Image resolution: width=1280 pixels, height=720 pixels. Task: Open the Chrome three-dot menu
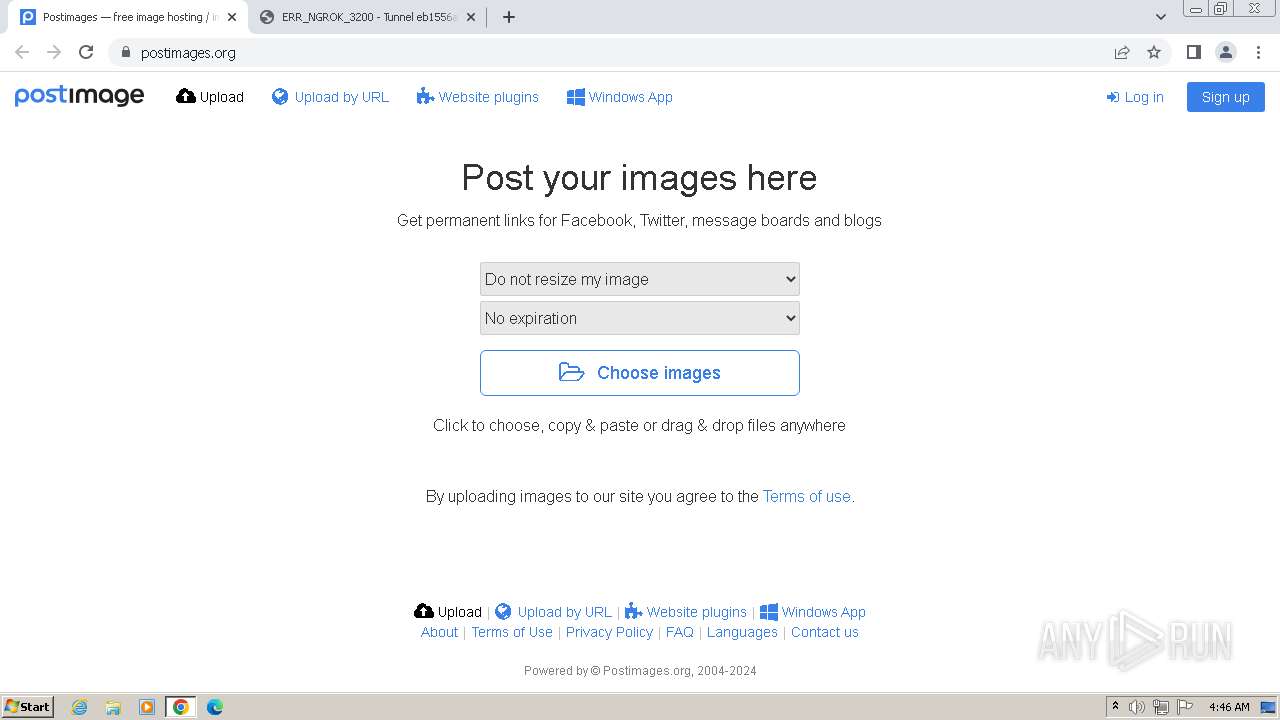click(x=1258, y=52)
